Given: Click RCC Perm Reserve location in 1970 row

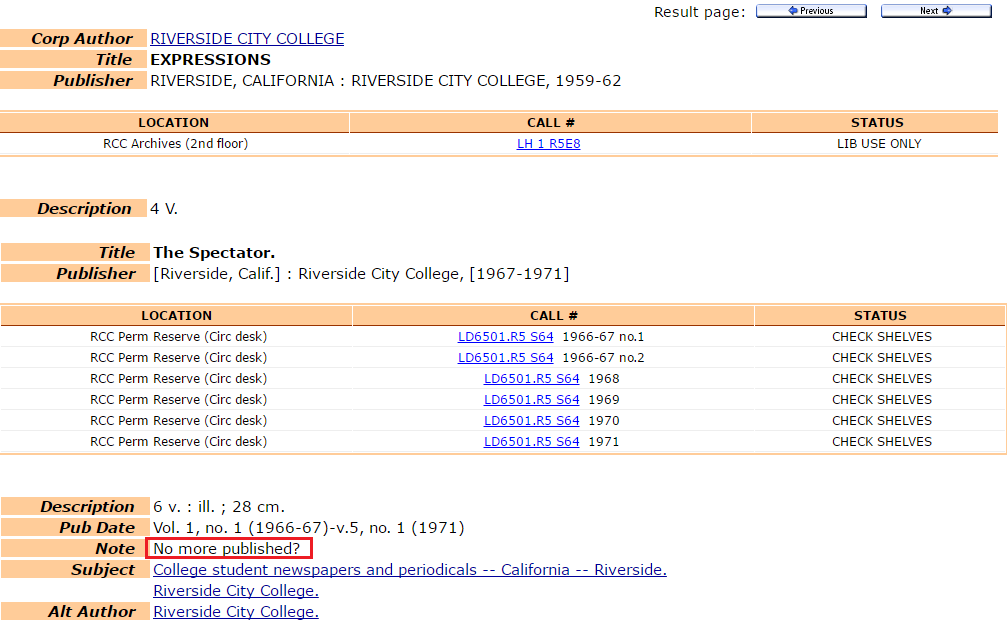Looking at the screenshot, I should tap(178, 421).
